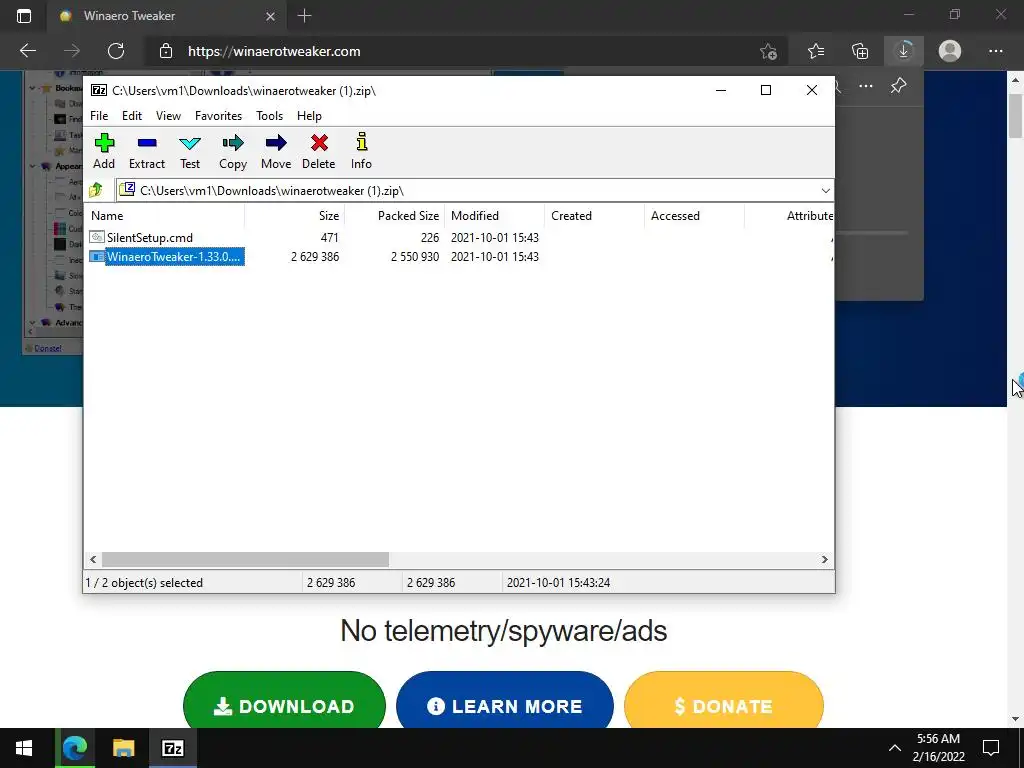Viewport: 1024px width, 768px height.
Task: Click the webpage vertical scrollbar thumb
Action: pos(1015,115)
